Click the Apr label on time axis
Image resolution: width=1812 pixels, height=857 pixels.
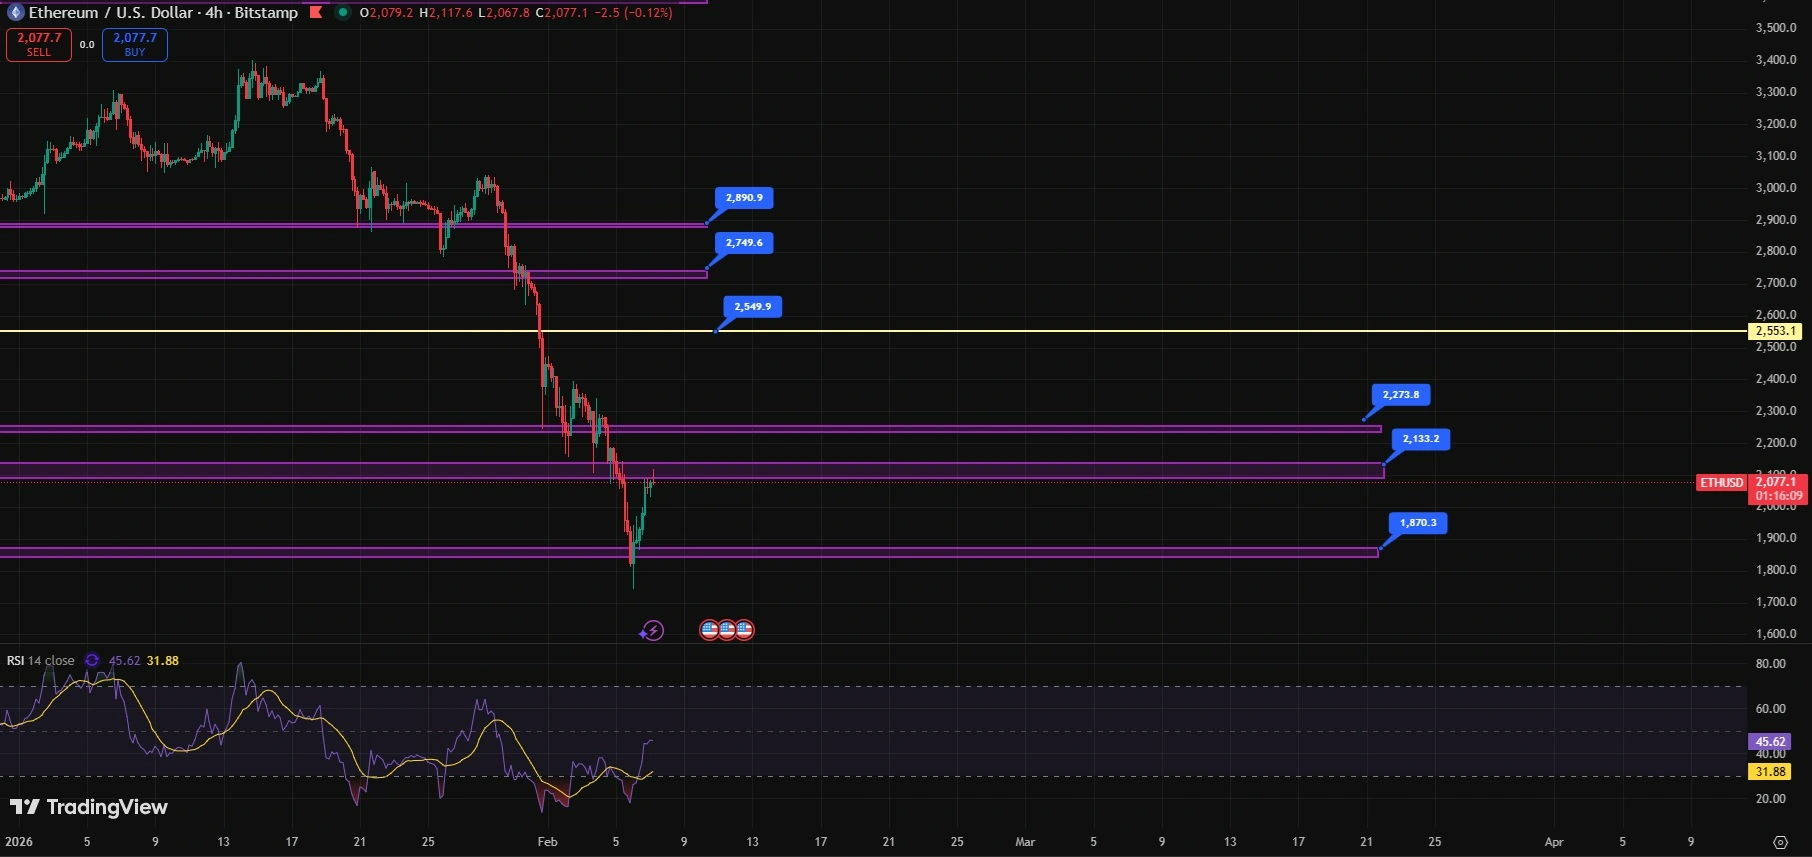tap(1554, 842)
